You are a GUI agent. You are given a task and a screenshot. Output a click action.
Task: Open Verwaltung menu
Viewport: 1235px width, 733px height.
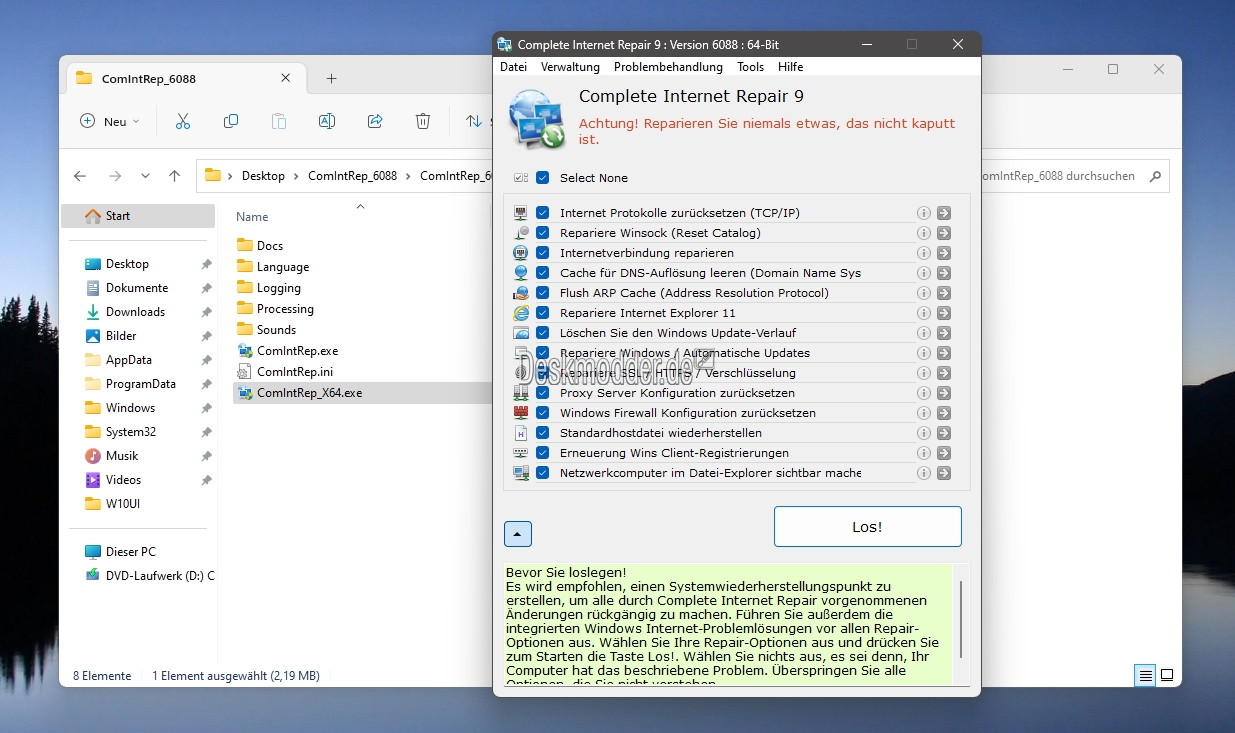570,67
